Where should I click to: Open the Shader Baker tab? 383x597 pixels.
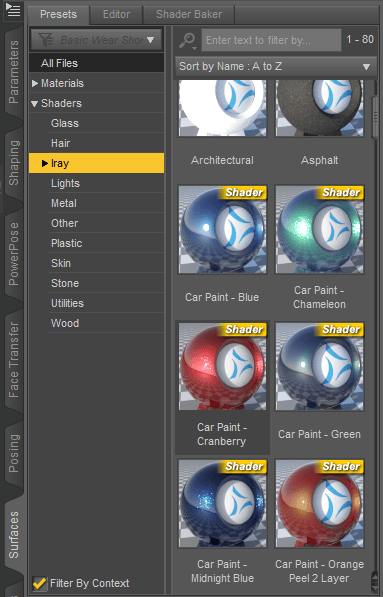(189, 14)
